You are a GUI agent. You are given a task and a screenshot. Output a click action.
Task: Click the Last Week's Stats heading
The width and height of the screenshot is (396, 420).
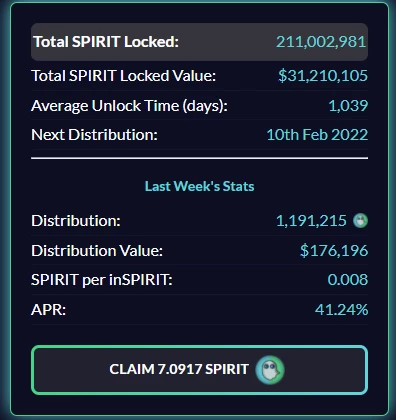(x=199, y=186)
